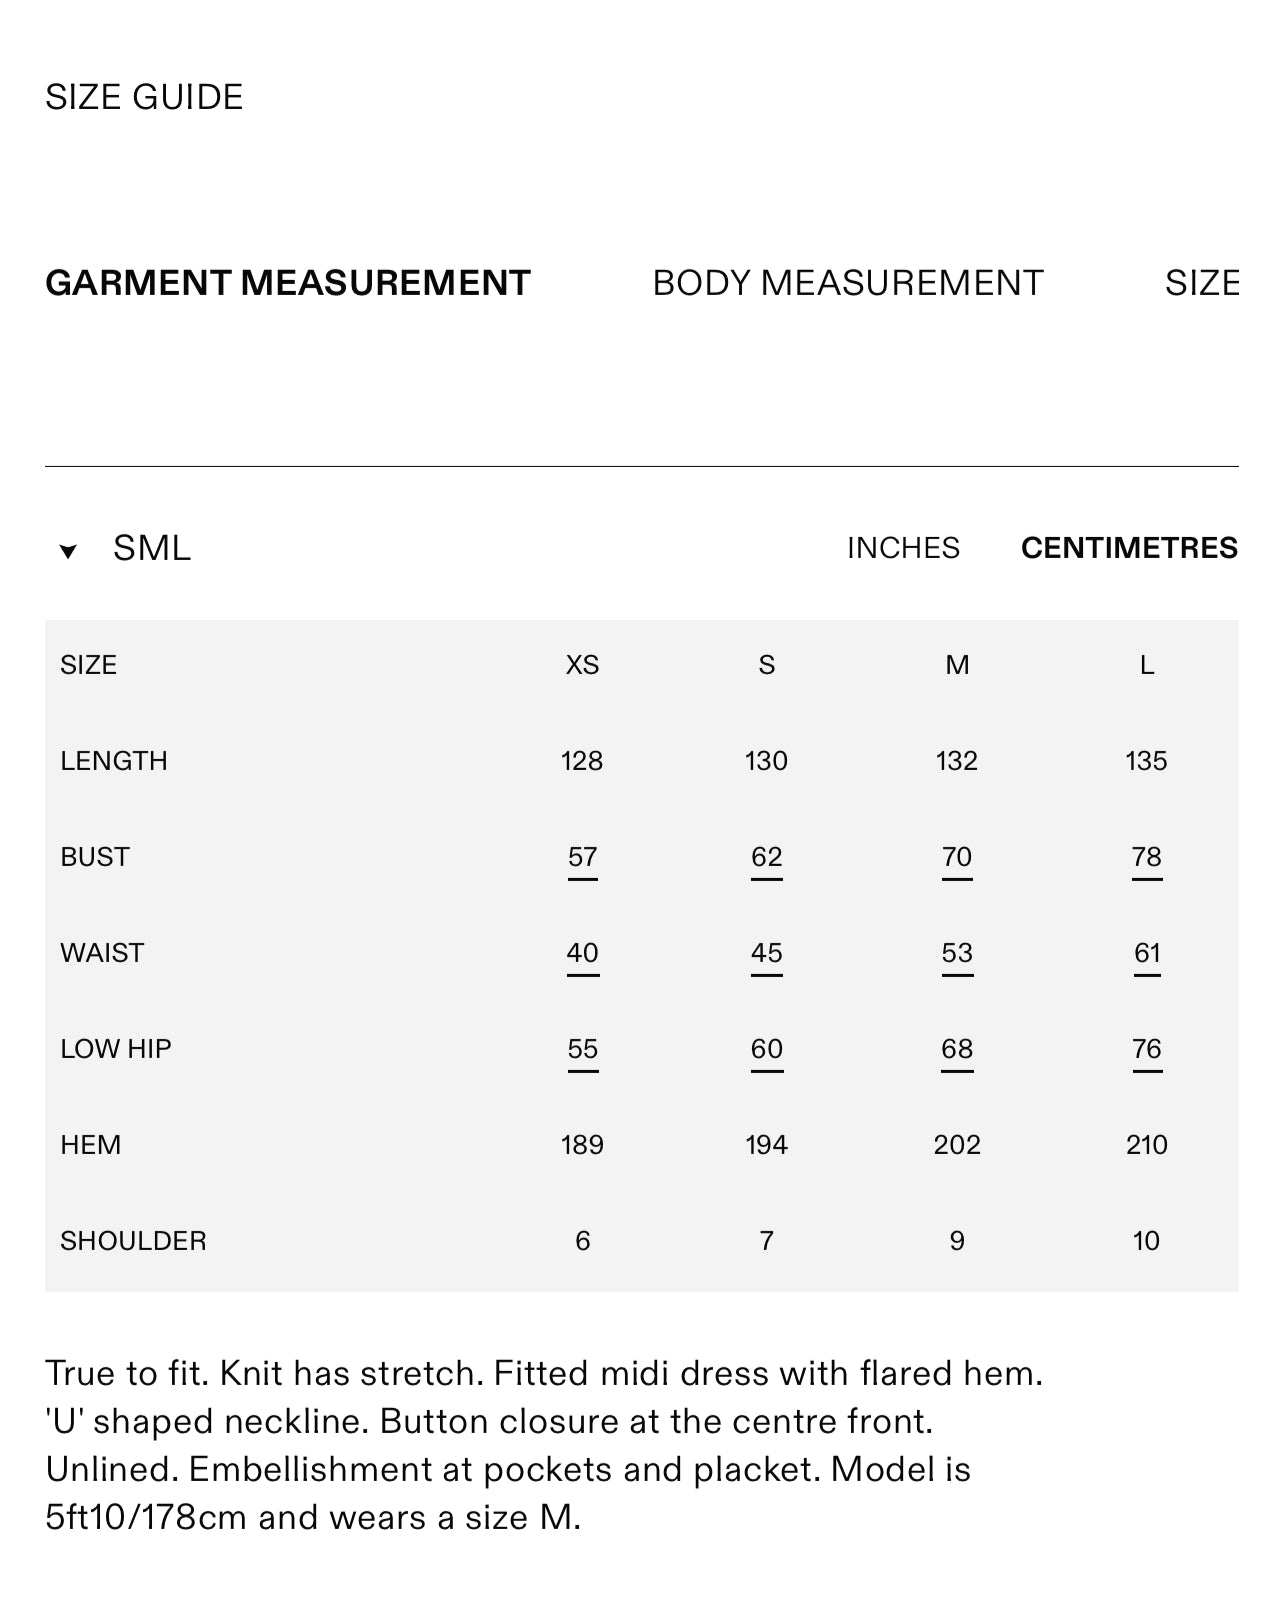Switch units to Inches
Viewport: 1284px width, 1597px height.
[903, 548]
